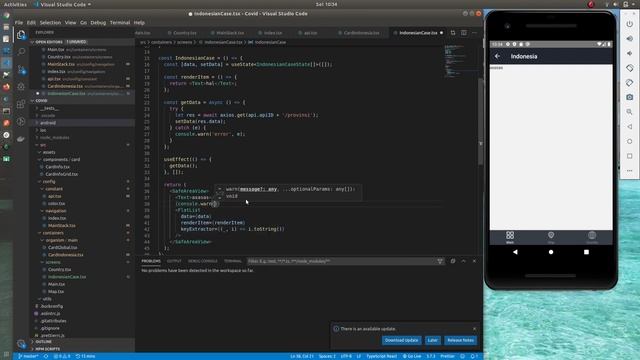Click the emulator sidebar Home circle
This screenshot has width=640, height=360.
(629, 141)
